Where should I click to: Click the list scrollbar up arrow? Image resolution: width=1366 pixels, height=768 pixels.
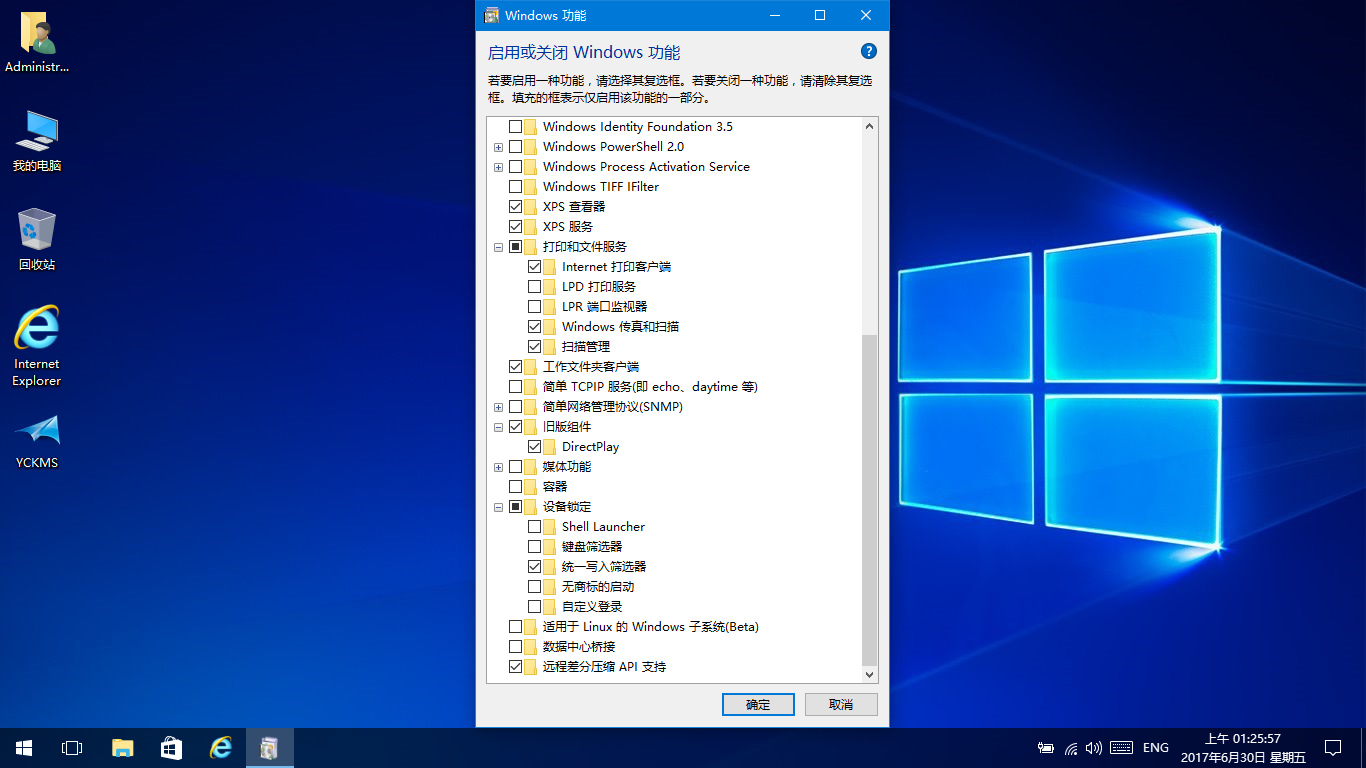tap(869, 126)
